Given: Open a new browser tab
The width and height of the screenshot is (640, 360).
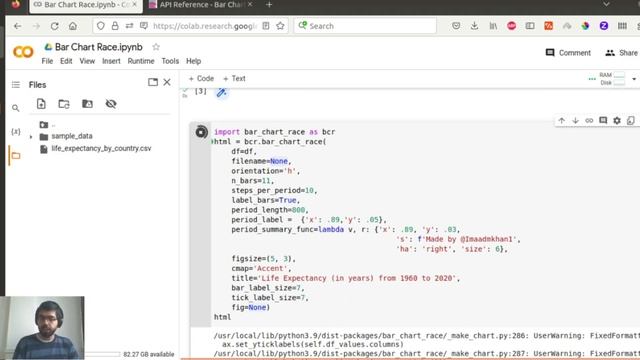Looking at the screenshot, I should 269,4.
